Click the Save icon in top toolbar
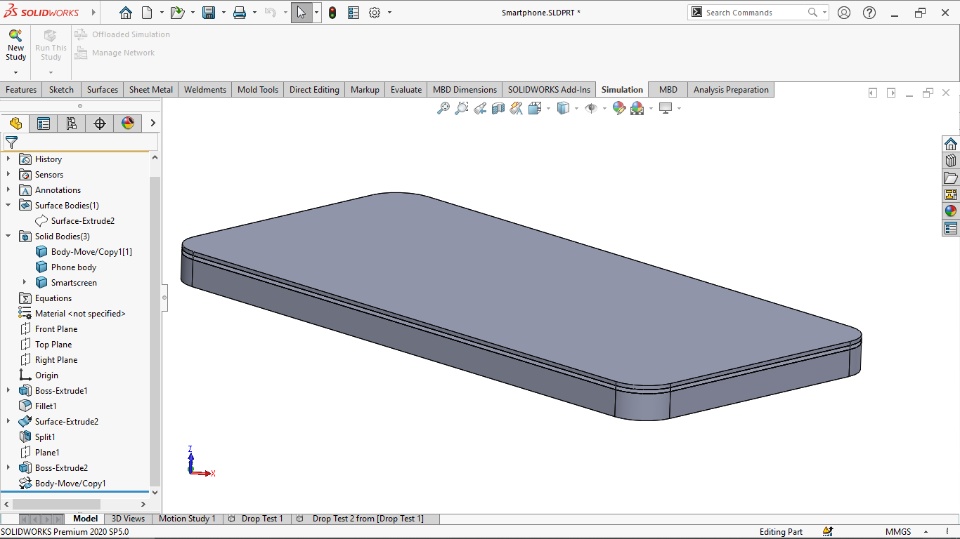 pos(208,13)
